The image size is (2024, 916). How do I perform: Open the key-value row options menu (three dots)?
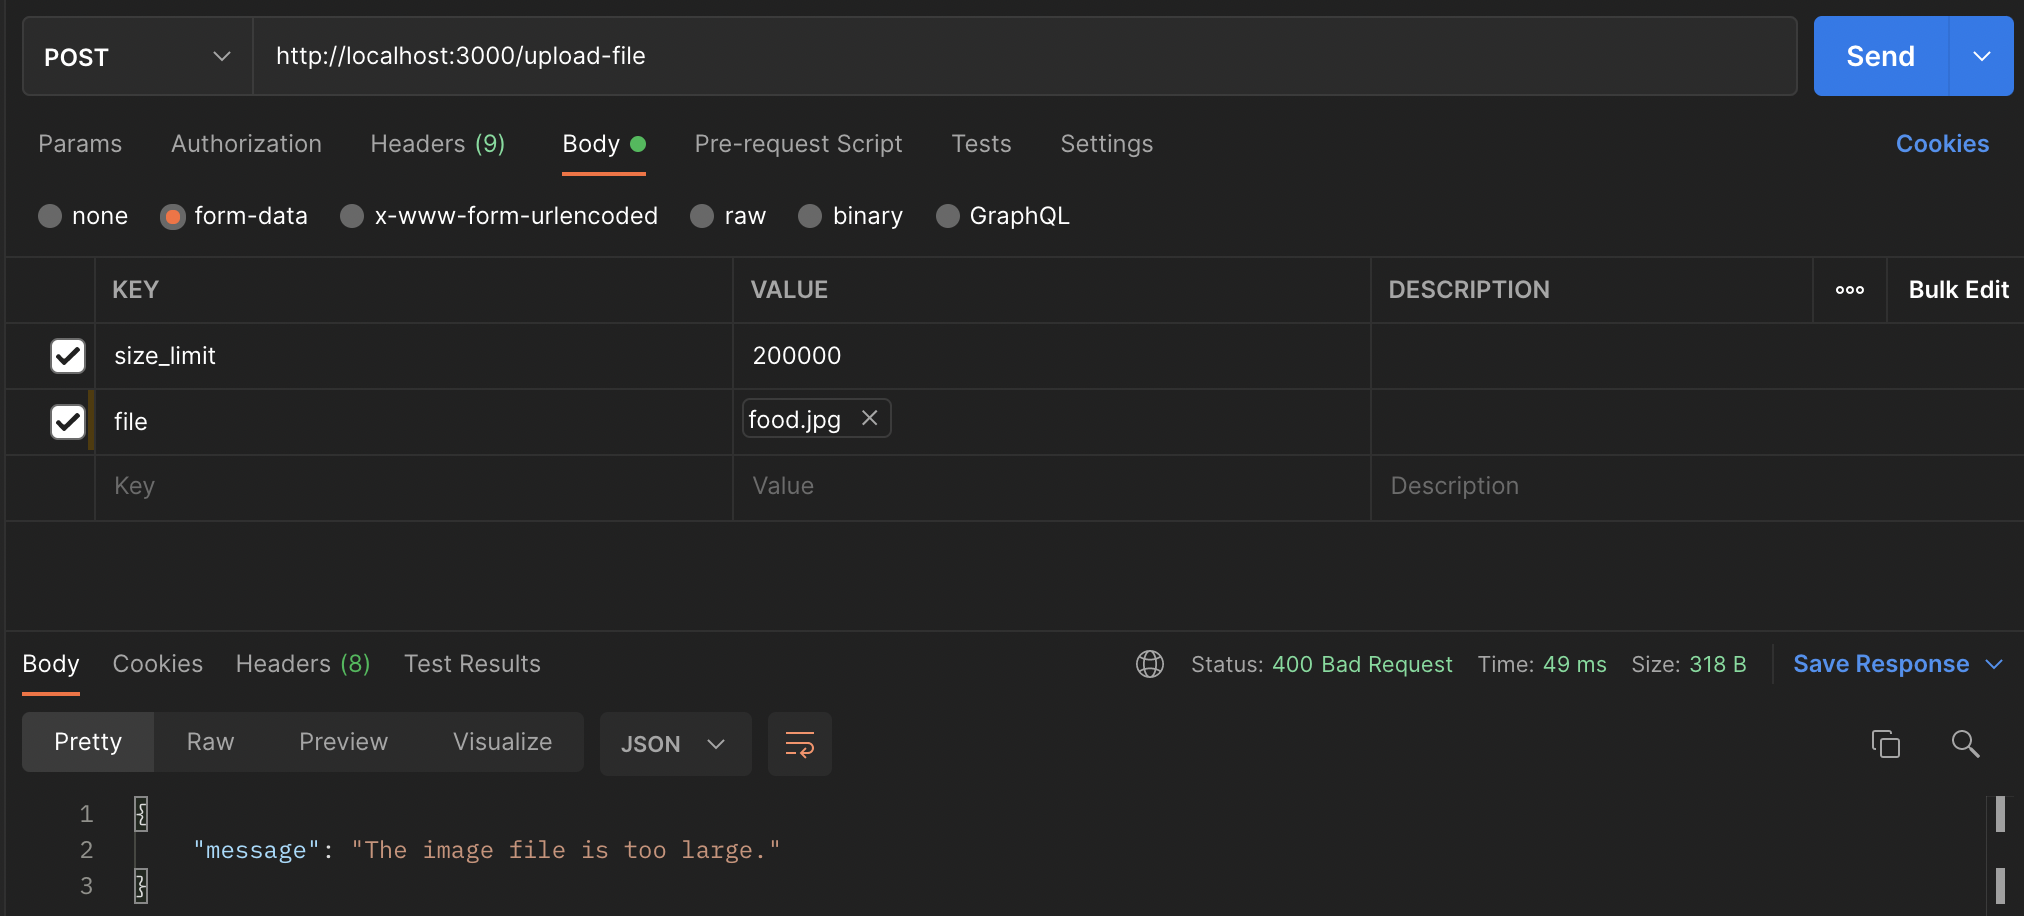[1849, 290]
